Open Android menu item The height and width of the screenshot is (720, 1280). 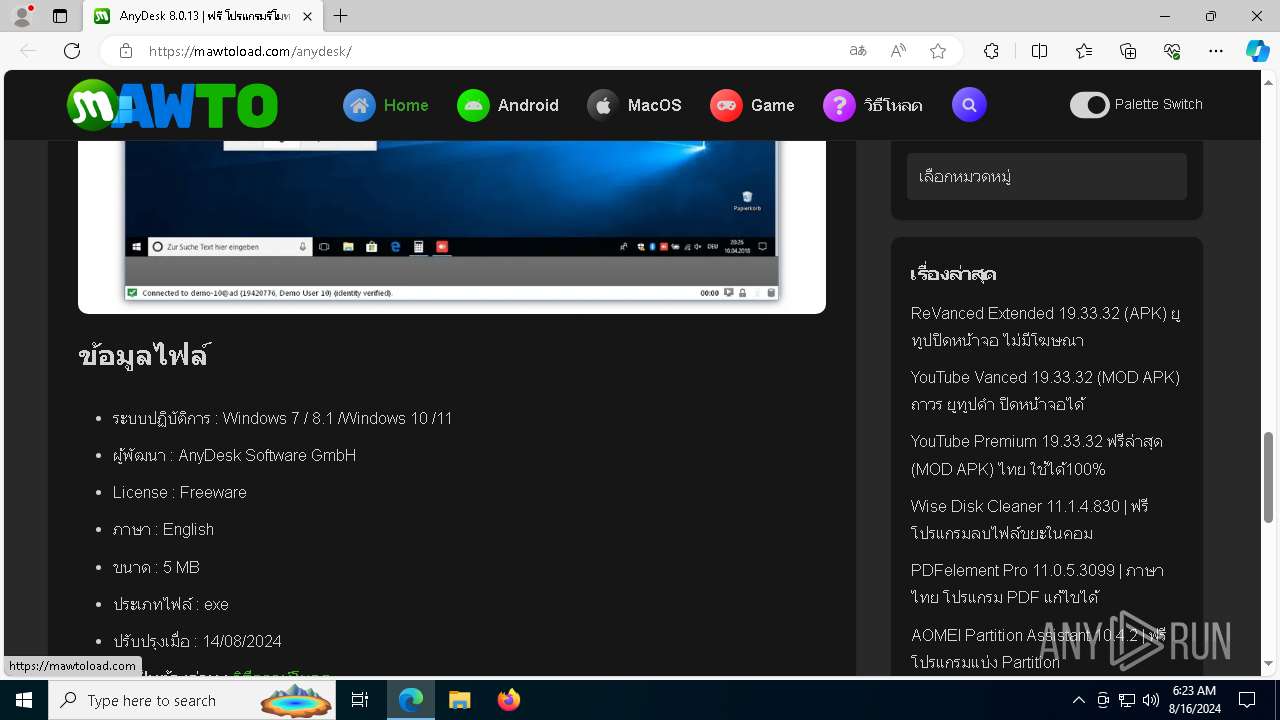click(528, 105)
